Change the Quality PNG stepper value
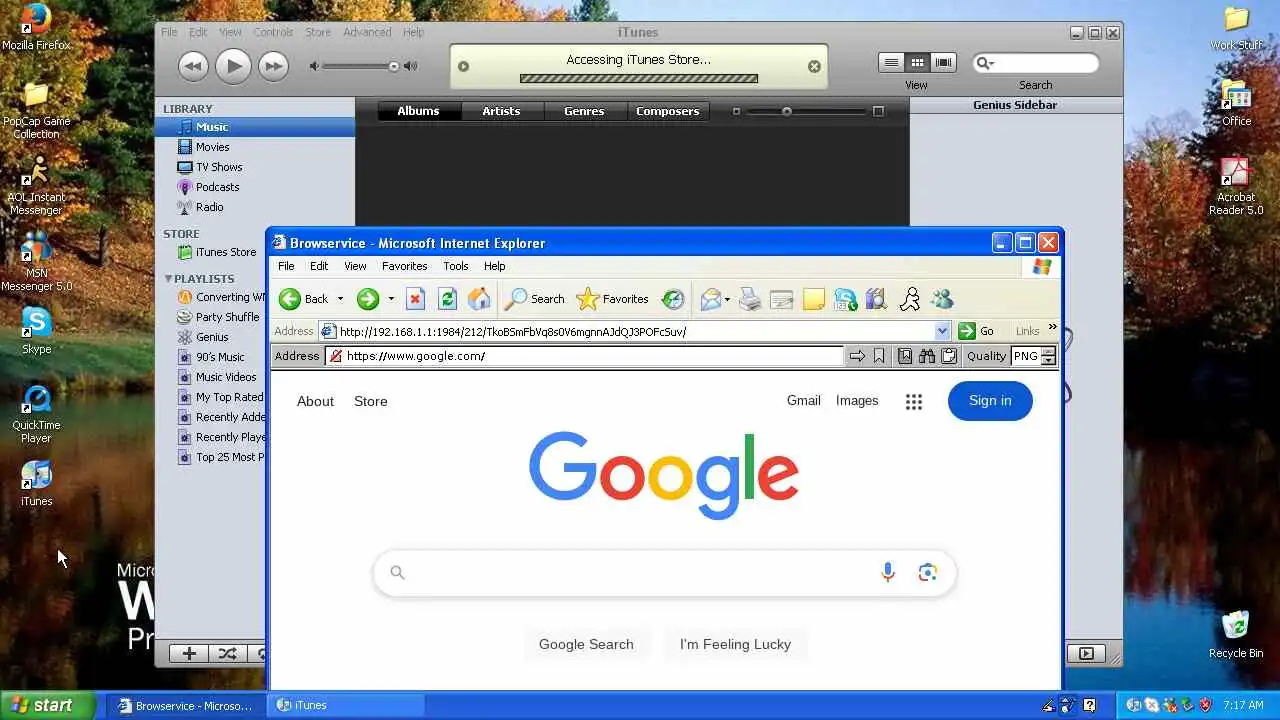This screenshot has height=720, width=1280. tap(1048, 356)
